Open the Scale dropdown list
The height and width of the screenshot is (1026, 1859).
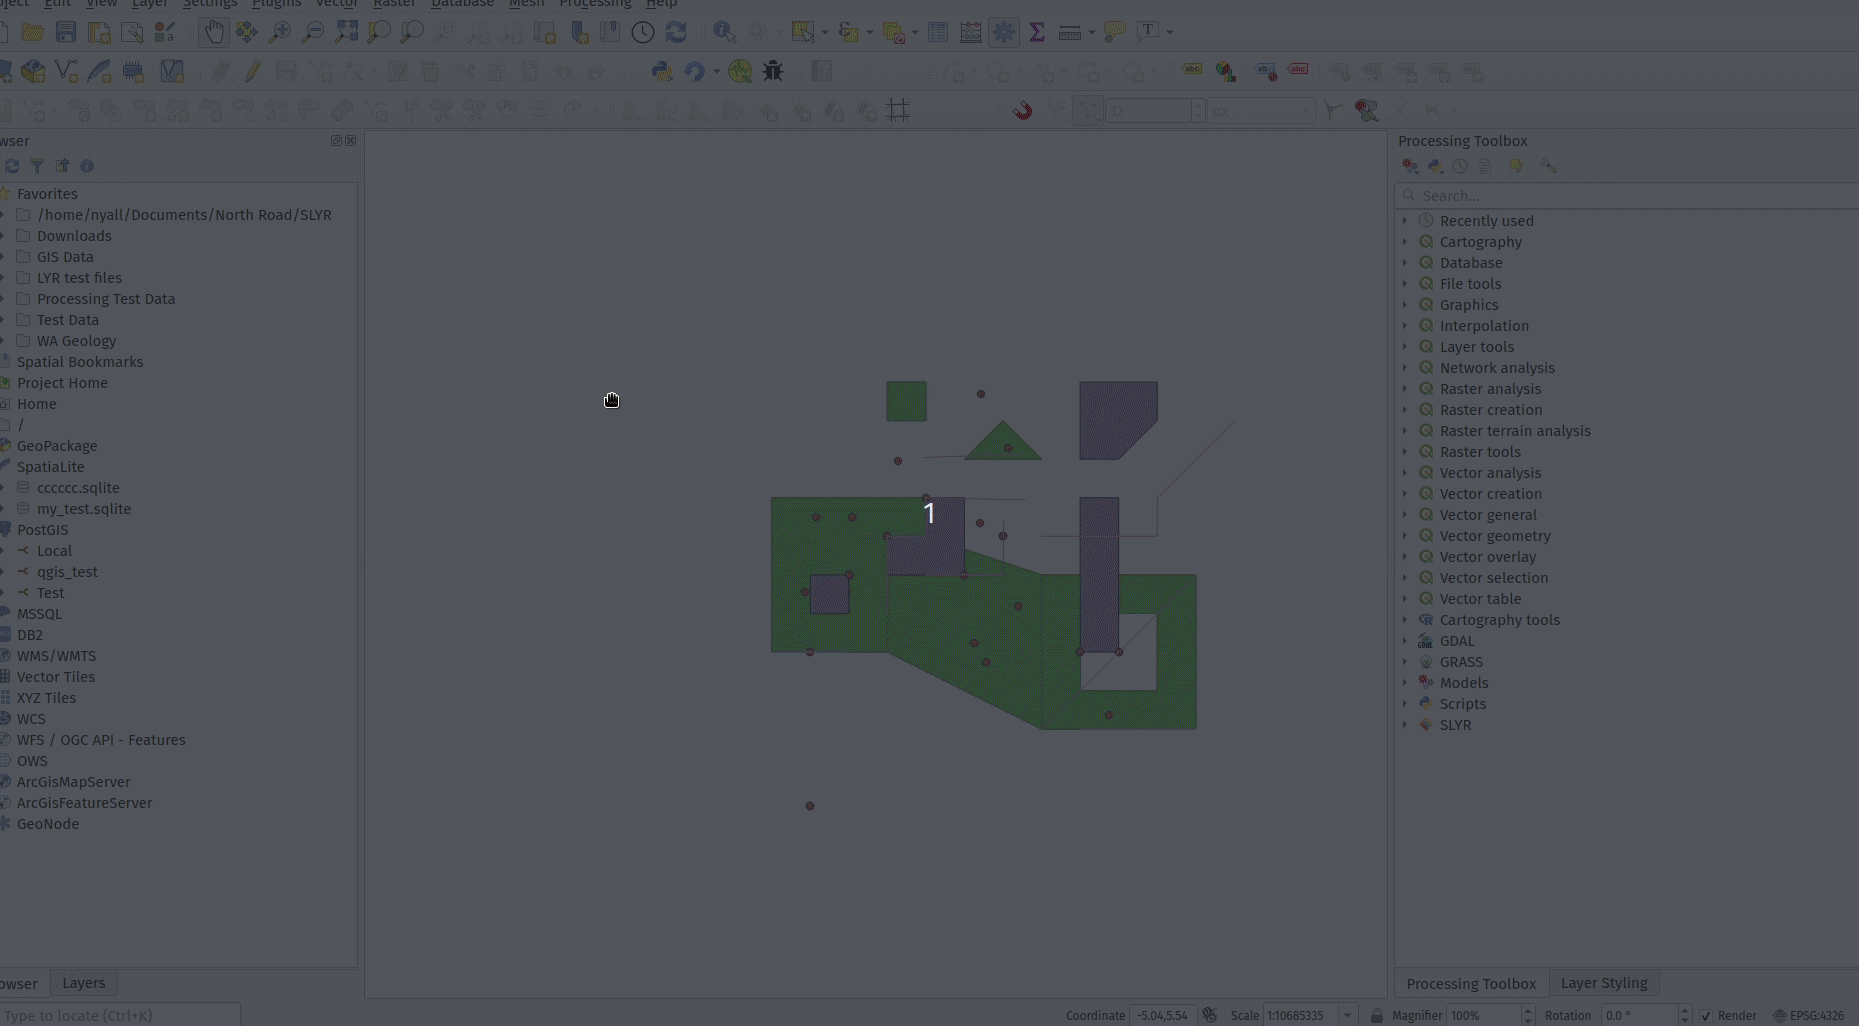[1347, 1015]
